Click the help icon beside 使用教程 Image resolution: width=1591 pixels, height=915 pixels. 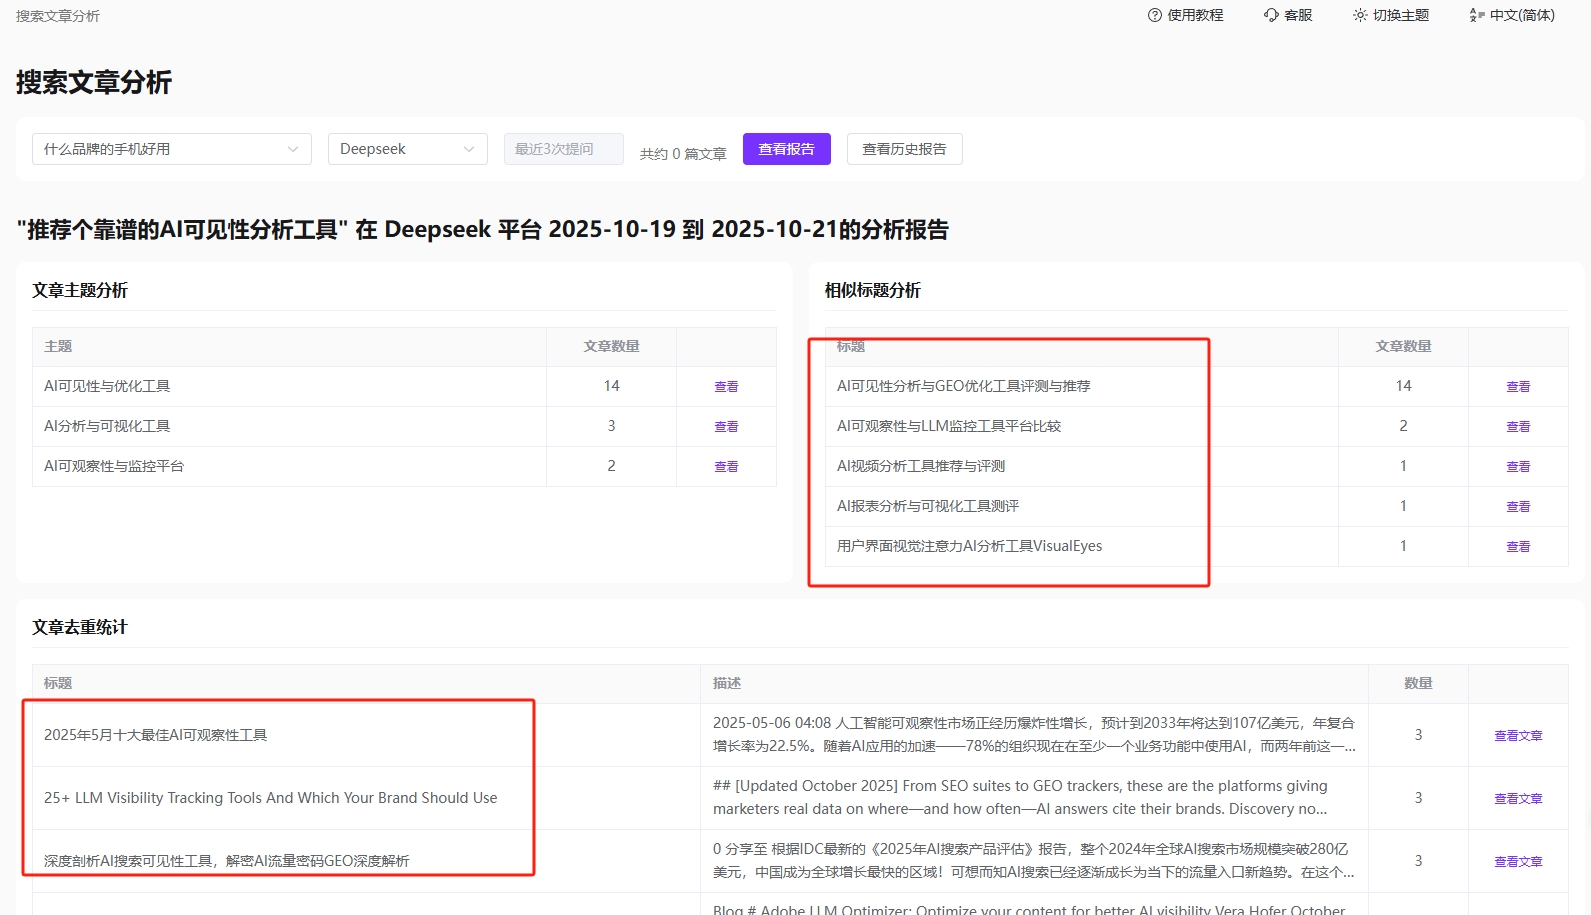(x=1155, y=15)
